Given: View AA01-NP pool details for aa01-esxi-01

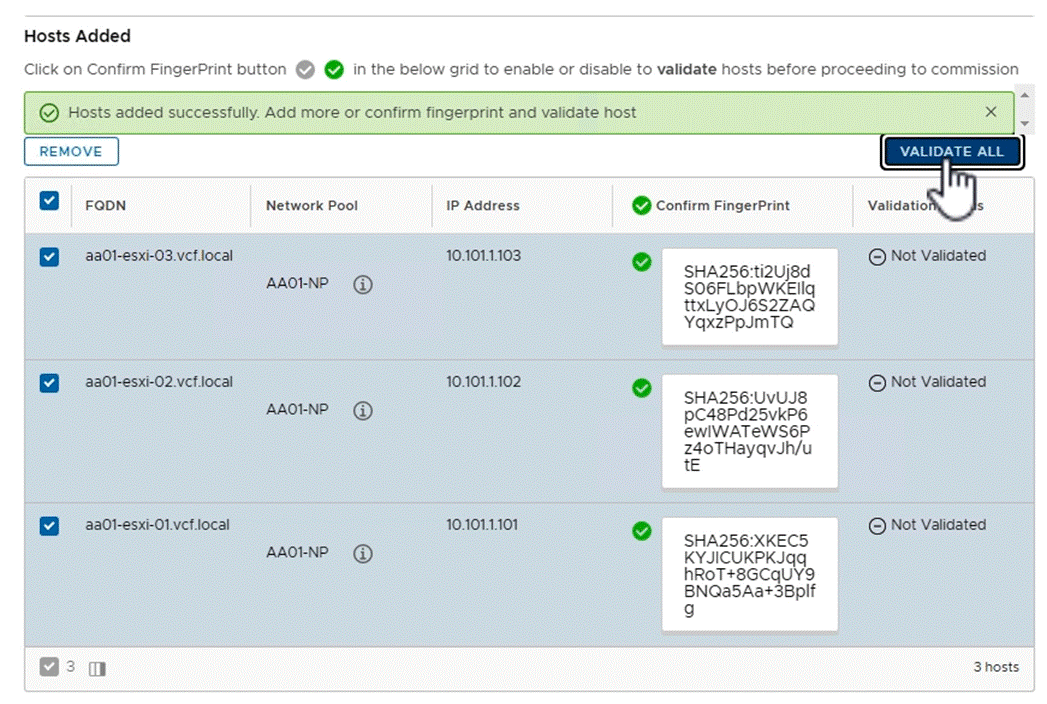Looking at the screenshot, I should tap(363, 553).
